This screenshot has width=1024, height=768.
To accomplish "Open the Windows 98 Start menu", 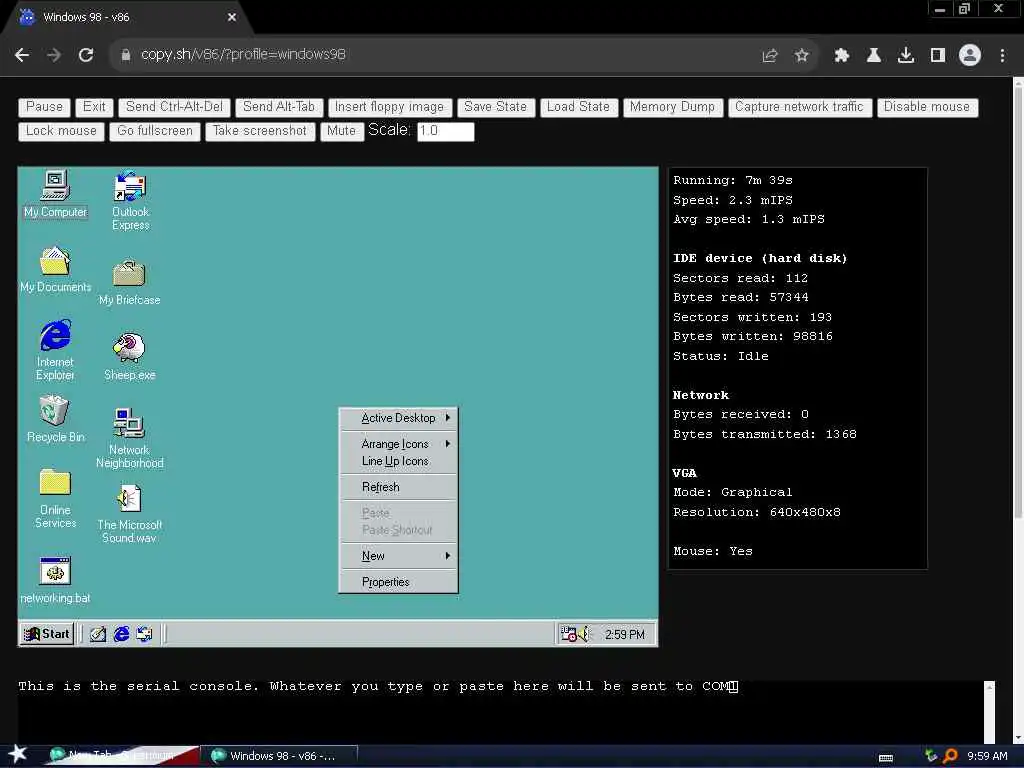I will (47, 634).
